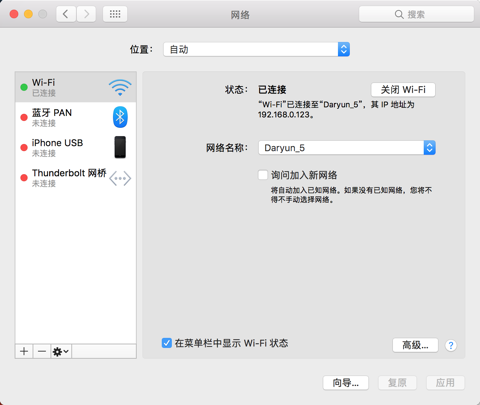The height and width of the screenshot is (405, 480).
Task: Minimize the window with the yellow button
Action: [28, 14]
